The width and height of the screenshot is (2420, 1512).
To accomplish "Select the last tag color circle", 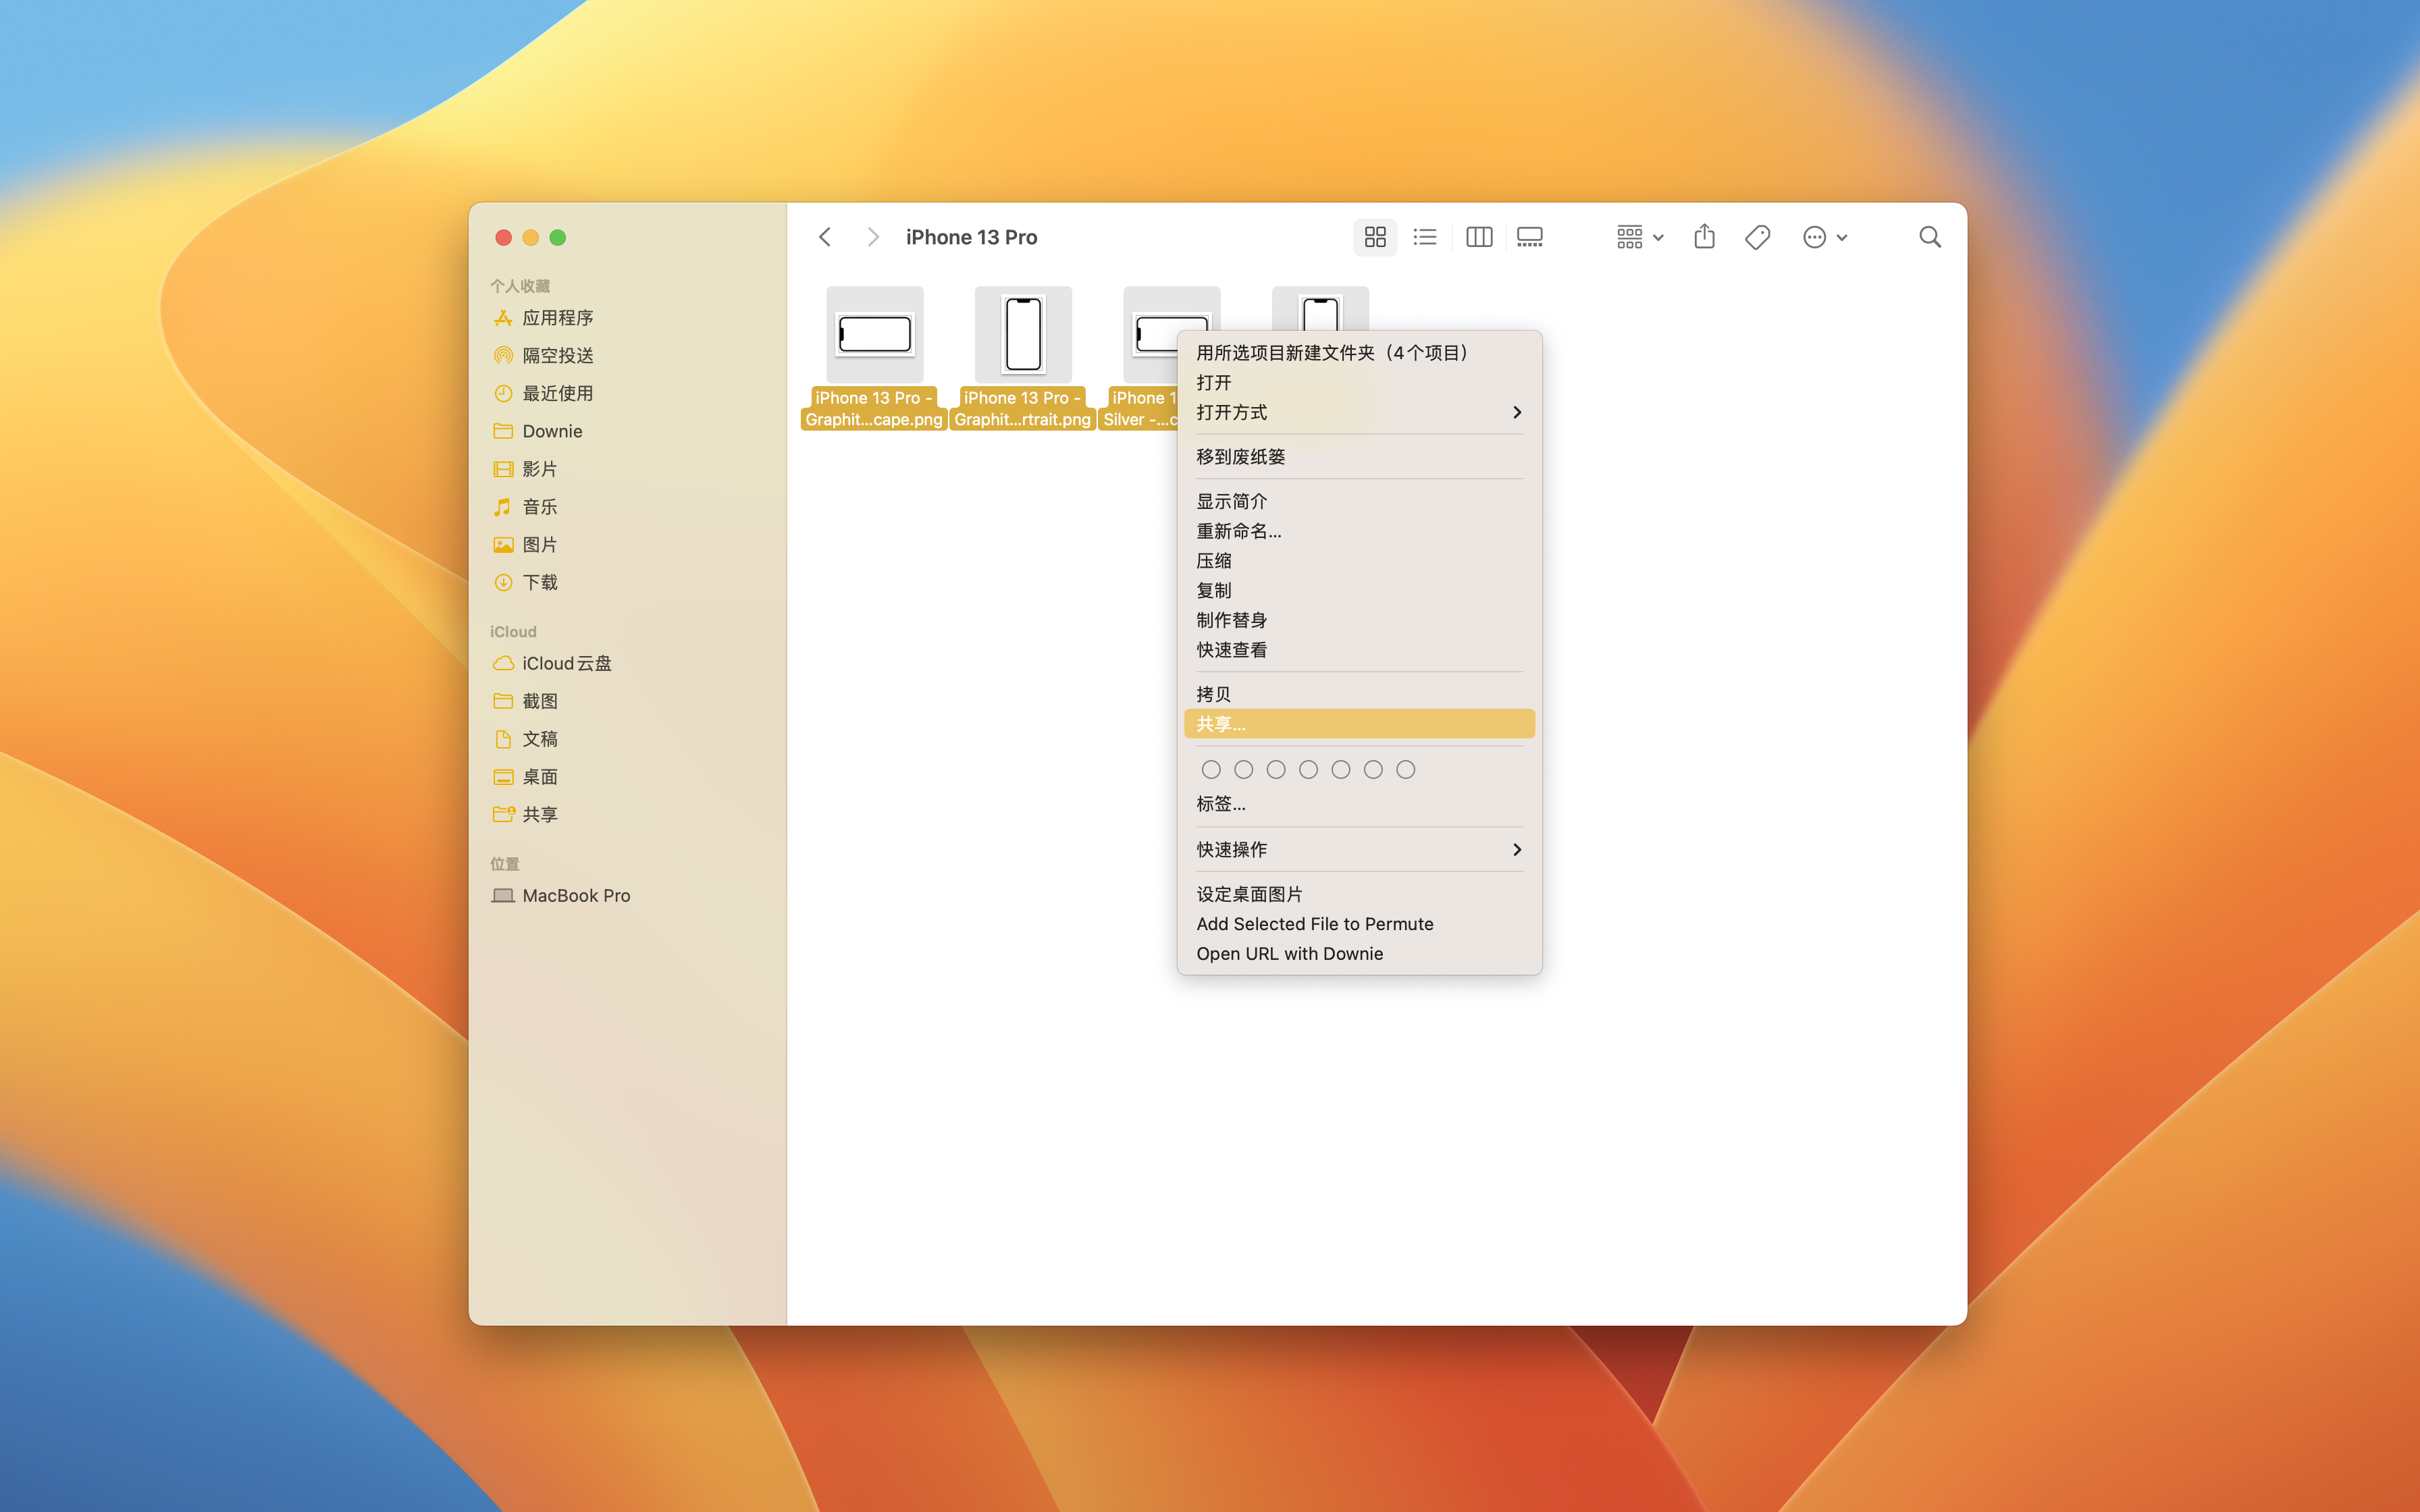I will (1405, 770).
